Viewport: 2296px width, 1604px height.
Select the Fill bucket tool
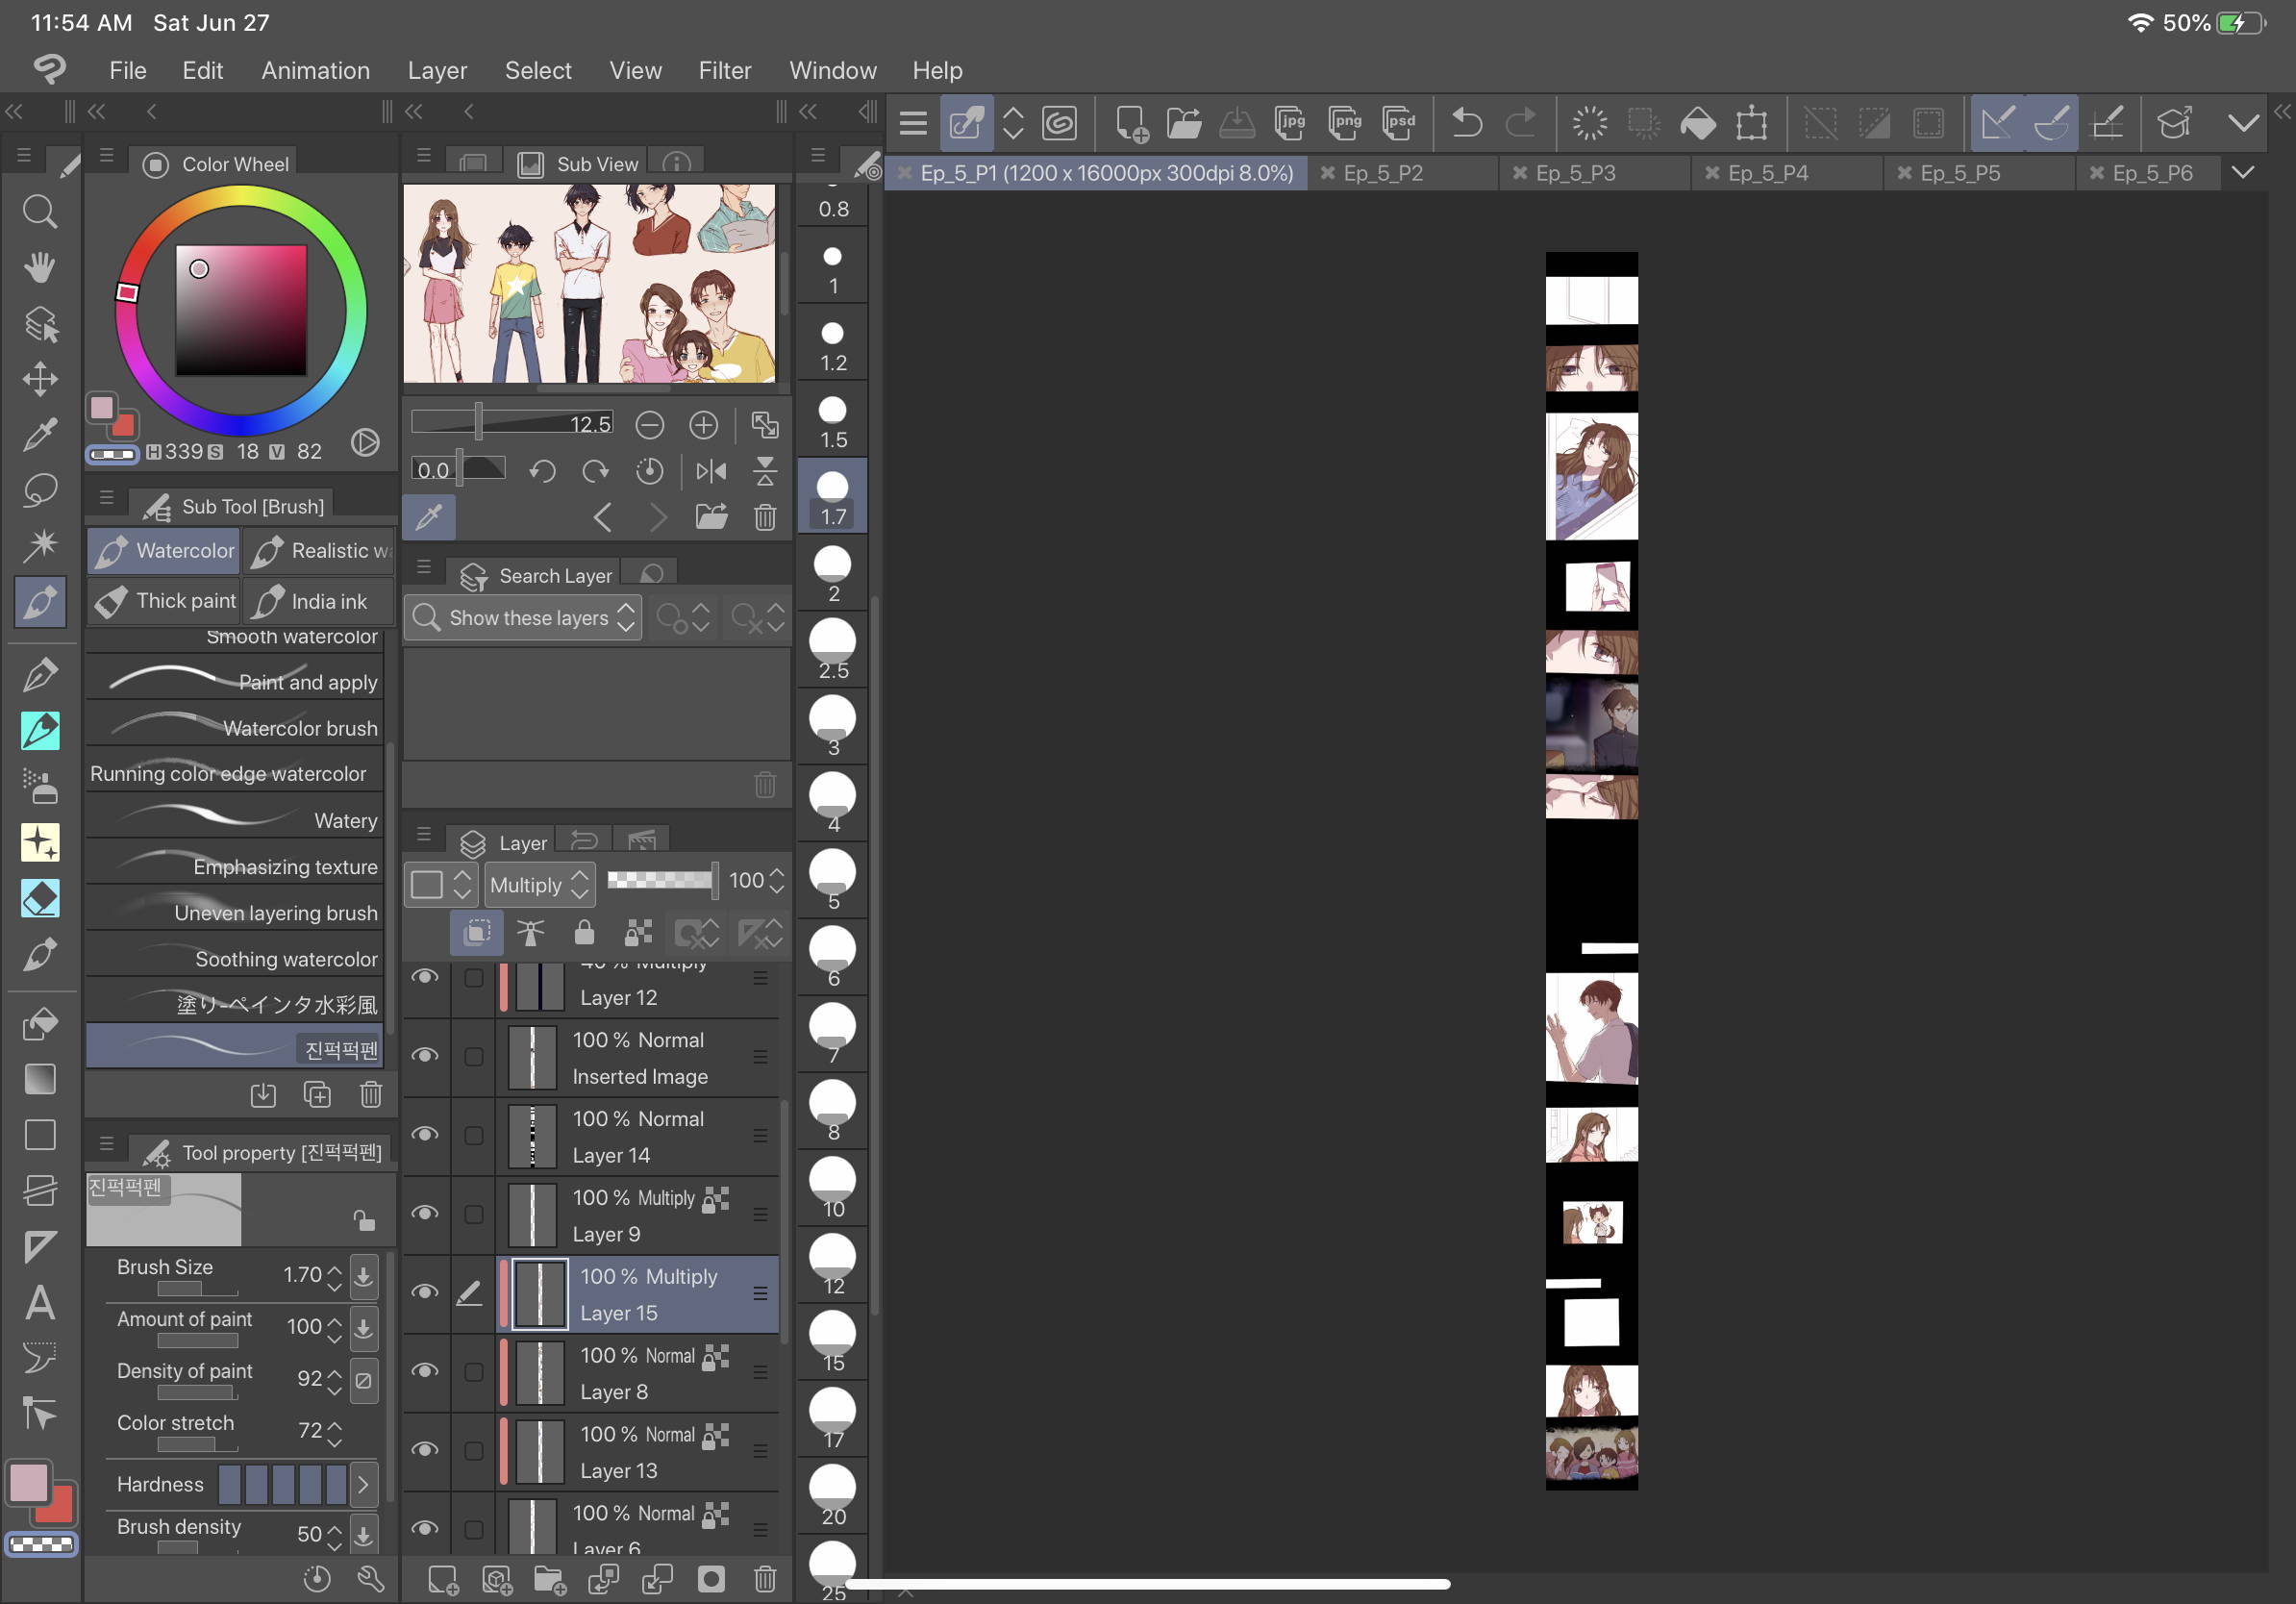(40, 1024)
